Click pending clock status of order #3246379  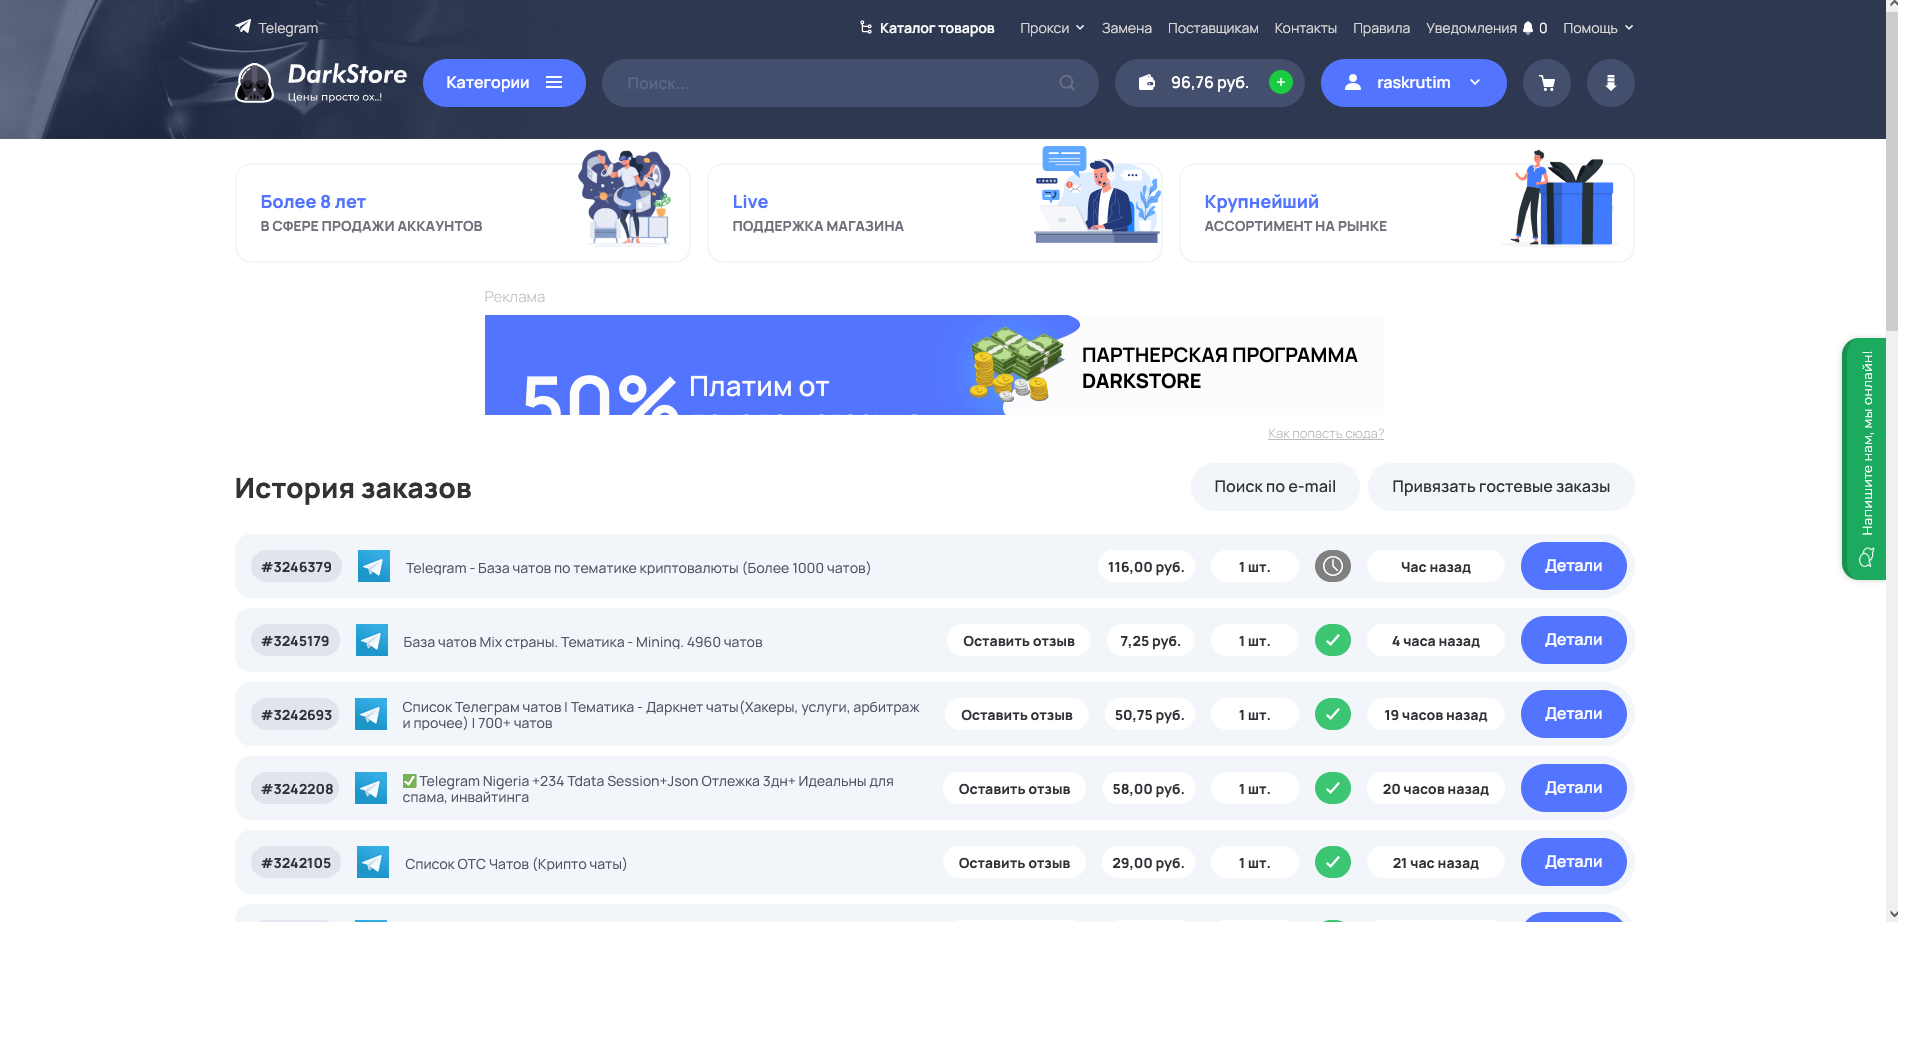pos(1332,567)
